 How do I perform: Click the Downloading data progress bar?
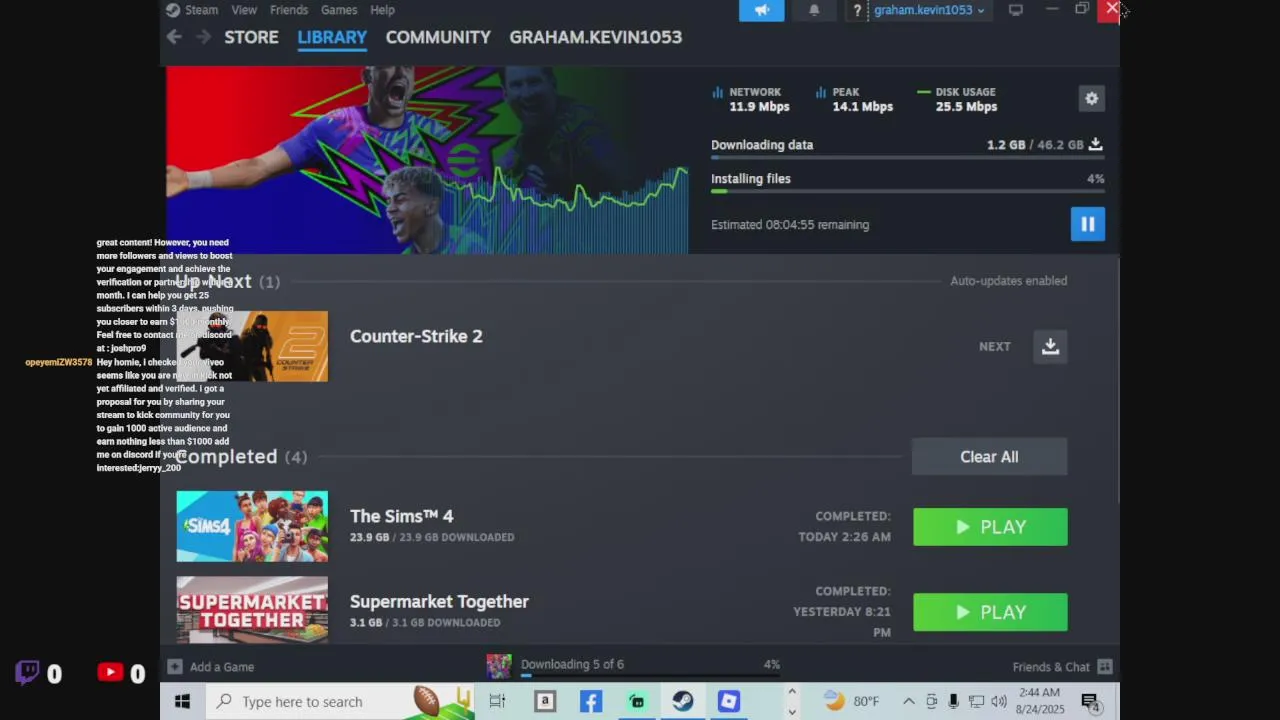(907, 157)
